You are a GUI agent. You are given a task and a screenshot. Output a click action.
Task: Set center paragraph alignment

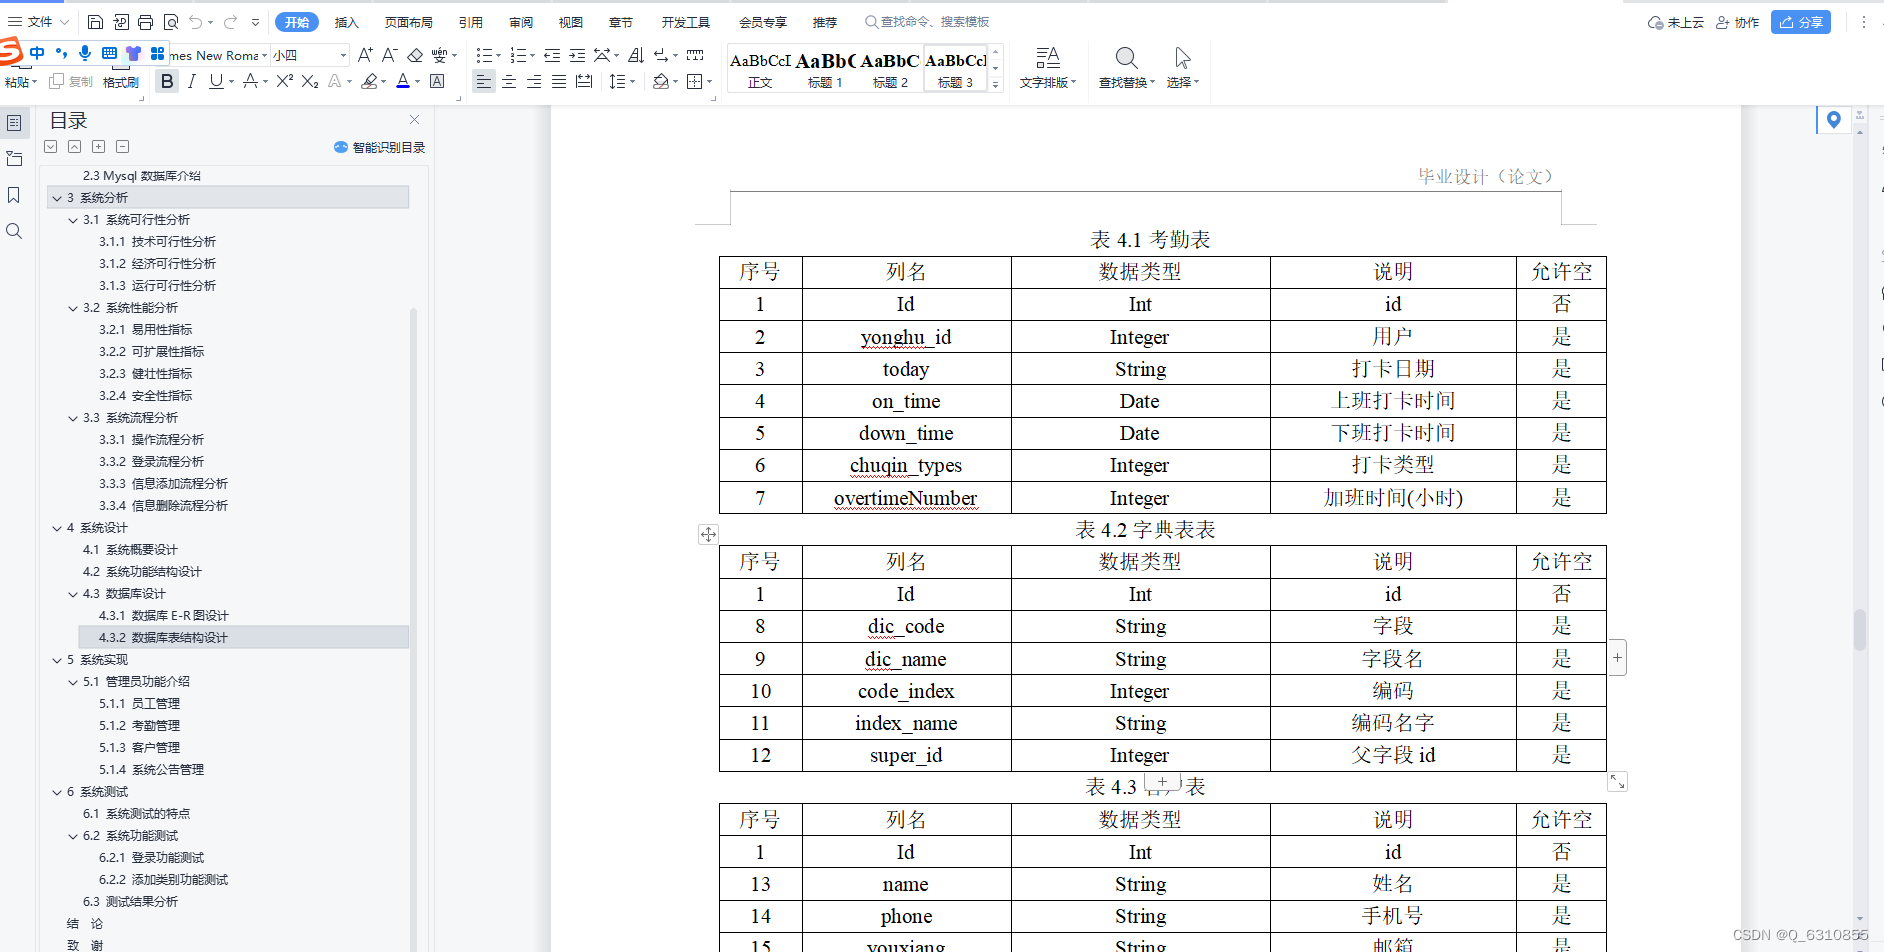pyautogui.click(x=509, y=81)
